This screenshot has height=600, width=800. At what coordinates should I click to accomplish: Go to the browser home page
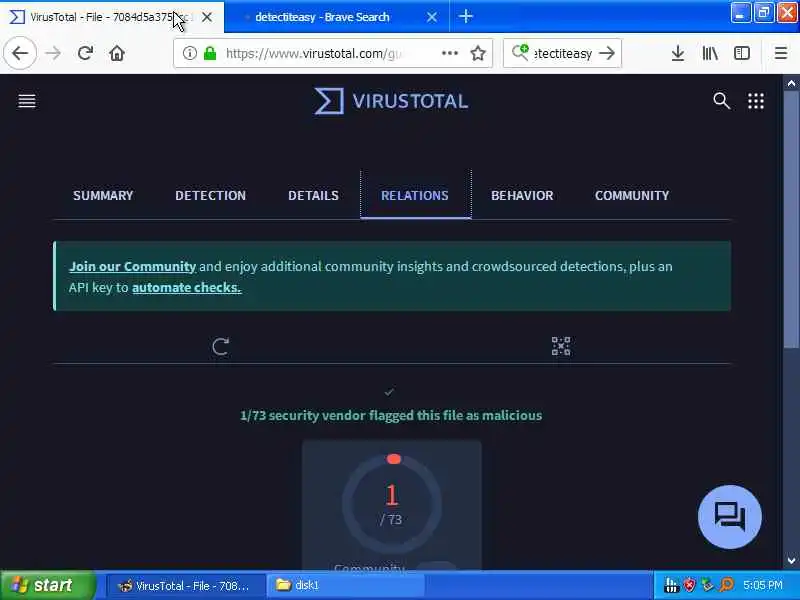click(x=117, y=53)
